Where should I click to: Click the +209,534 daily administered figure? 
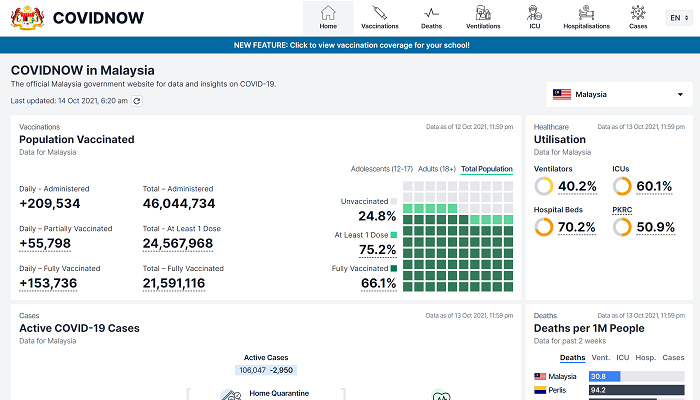50,204
